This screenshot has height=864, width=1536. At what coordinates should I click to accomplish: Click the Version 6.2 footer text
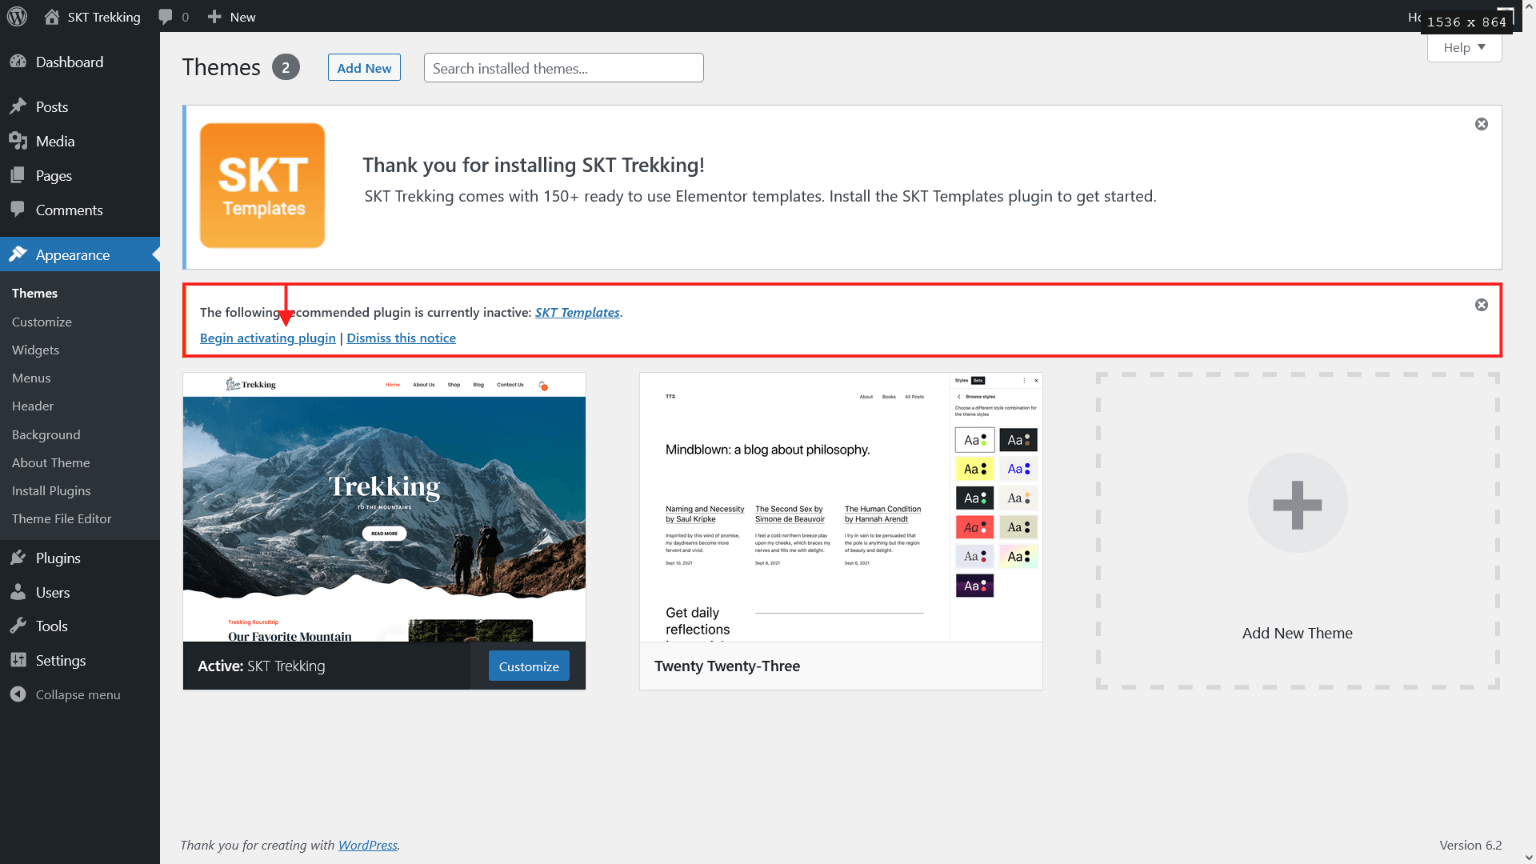1470,845
